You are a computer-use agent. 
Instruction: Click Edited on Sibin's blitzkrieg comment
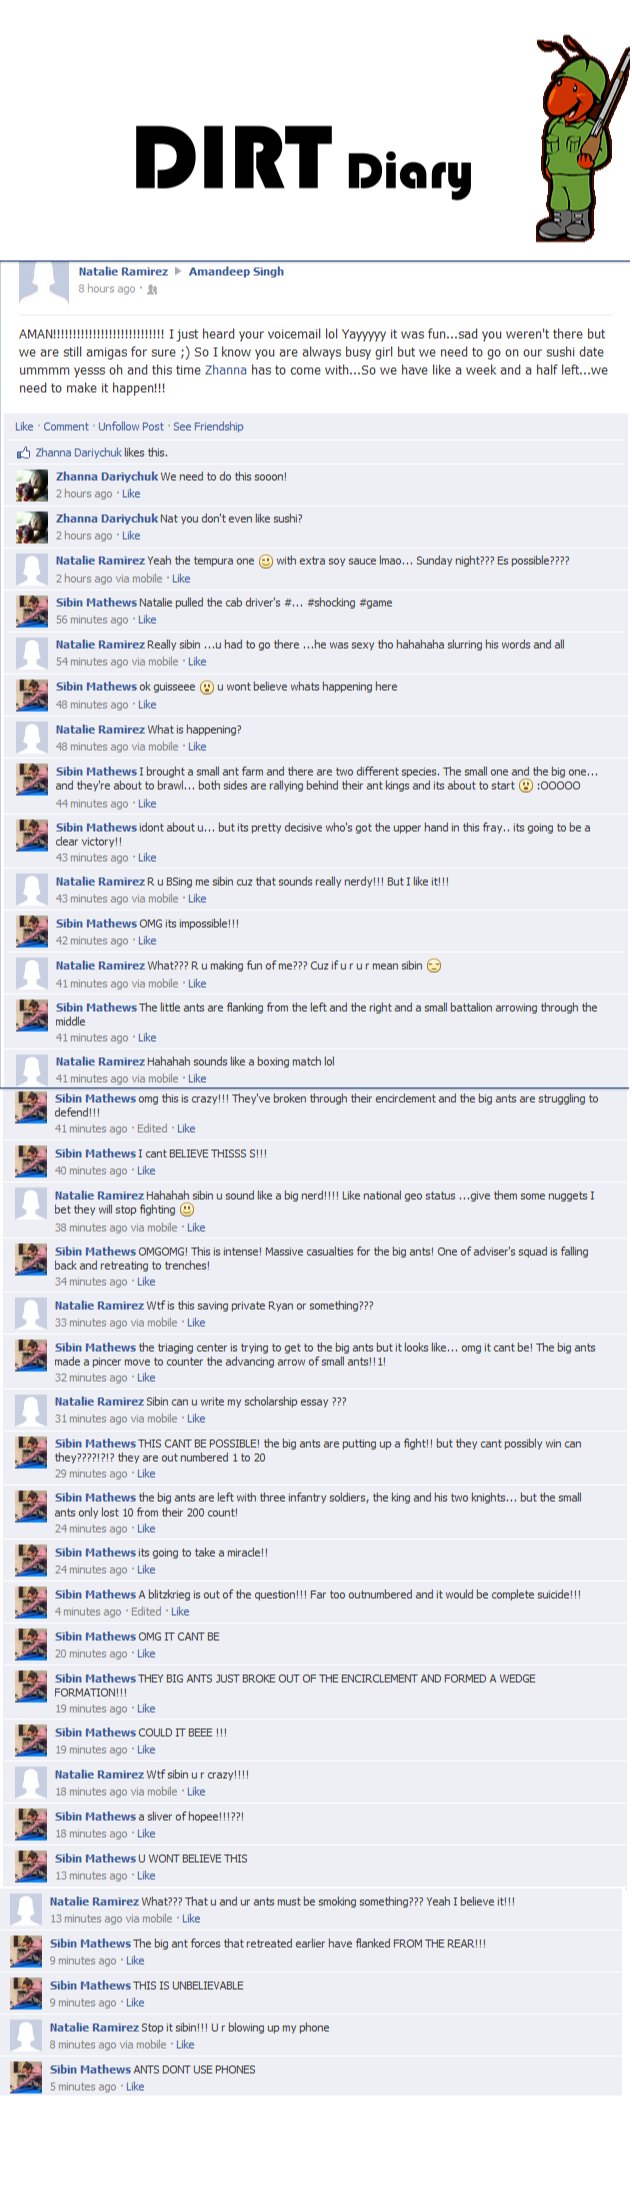click(146, 1611)
